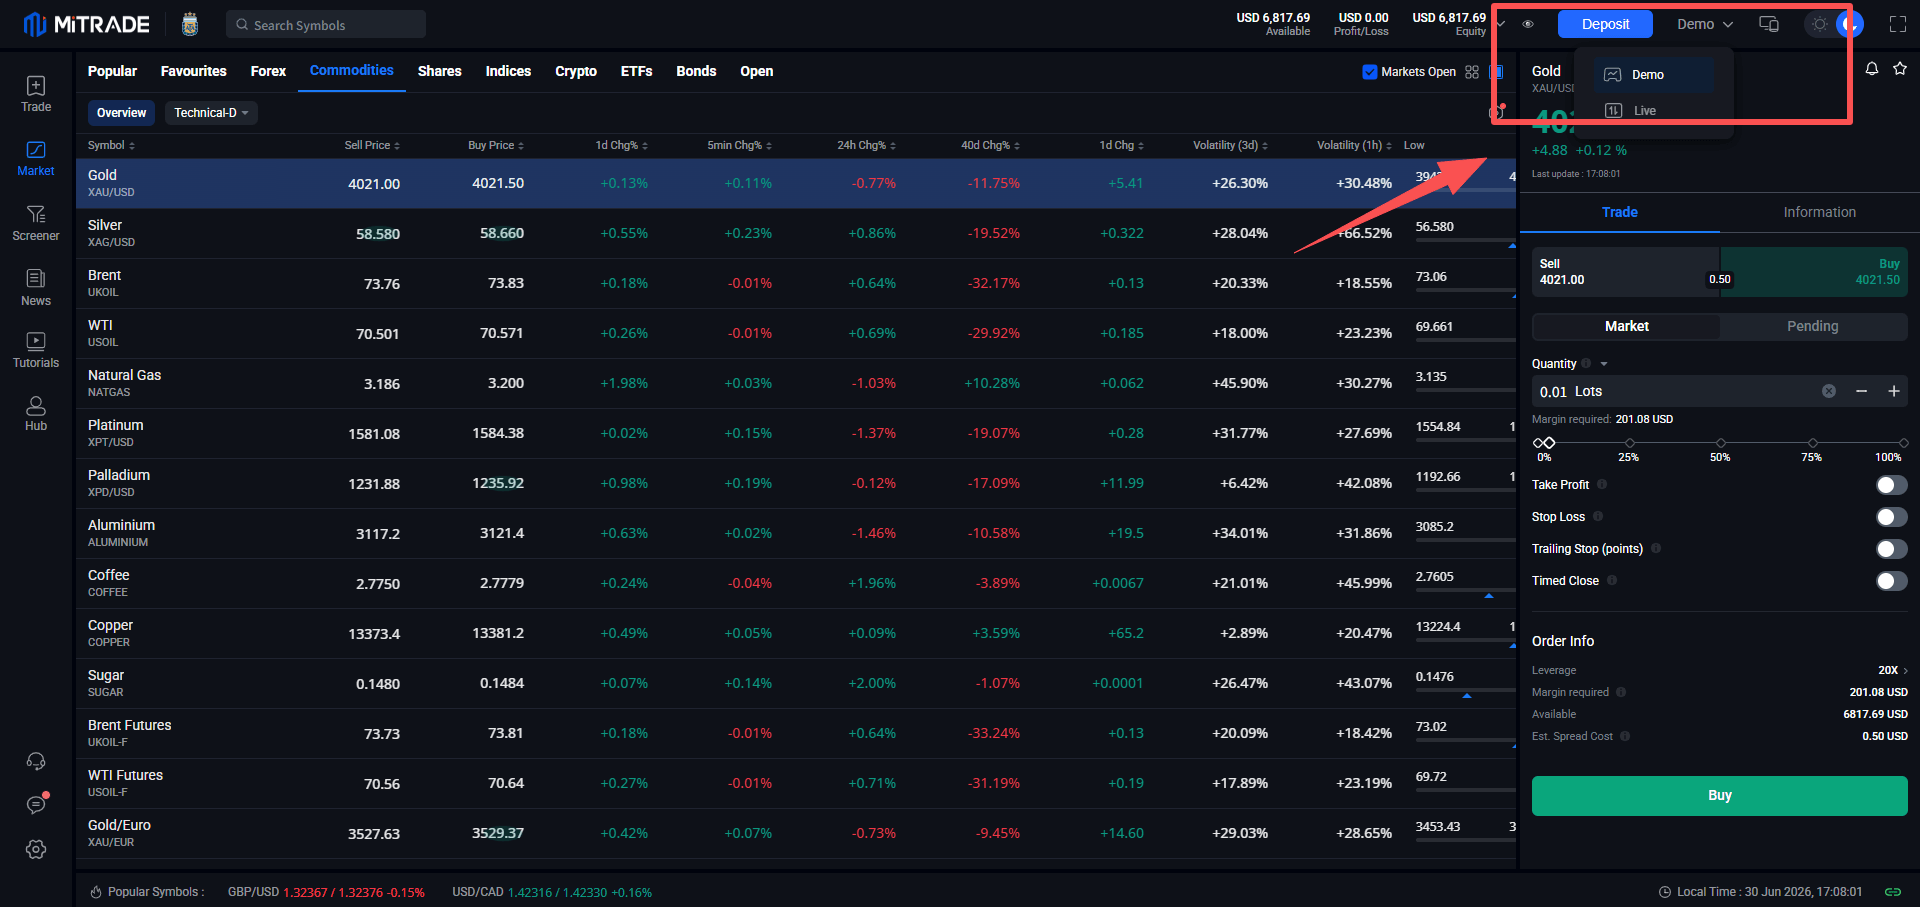Select the Pending order type
This screenshot has height=907, width=1920.
[x=1813, y=326]
